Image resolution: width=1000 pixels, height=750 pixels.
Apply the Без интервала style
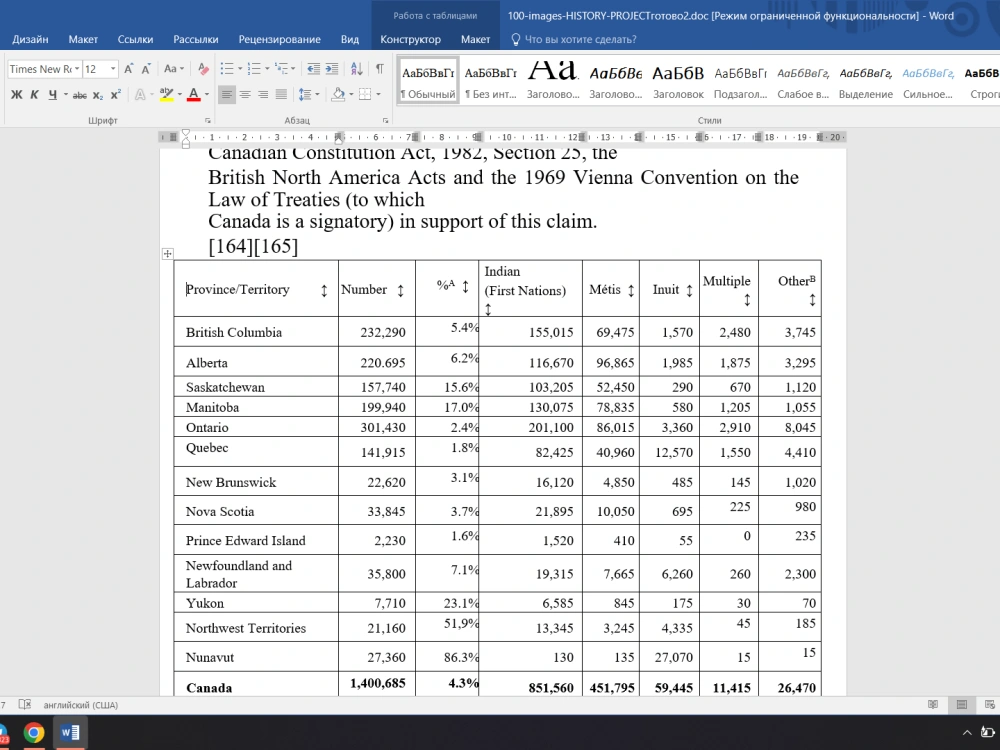pos(490,81)
